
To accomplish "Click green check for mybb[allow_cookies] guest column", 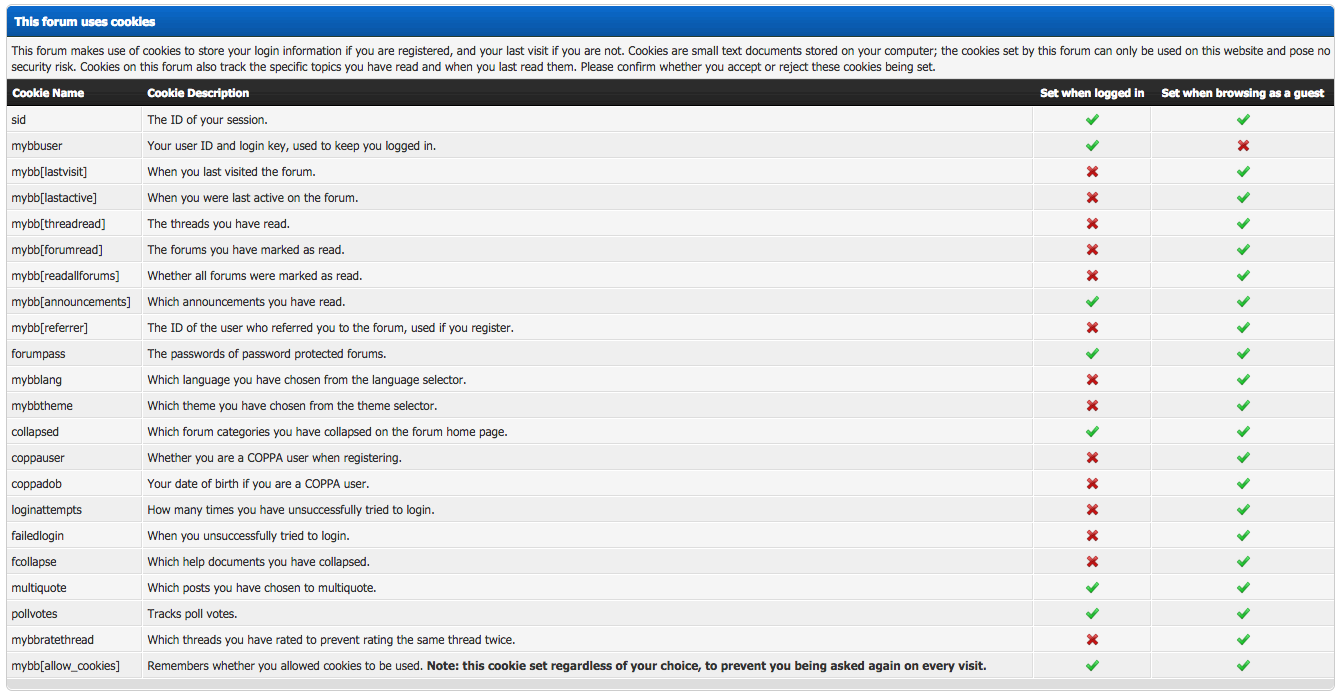I will 1243,666.
